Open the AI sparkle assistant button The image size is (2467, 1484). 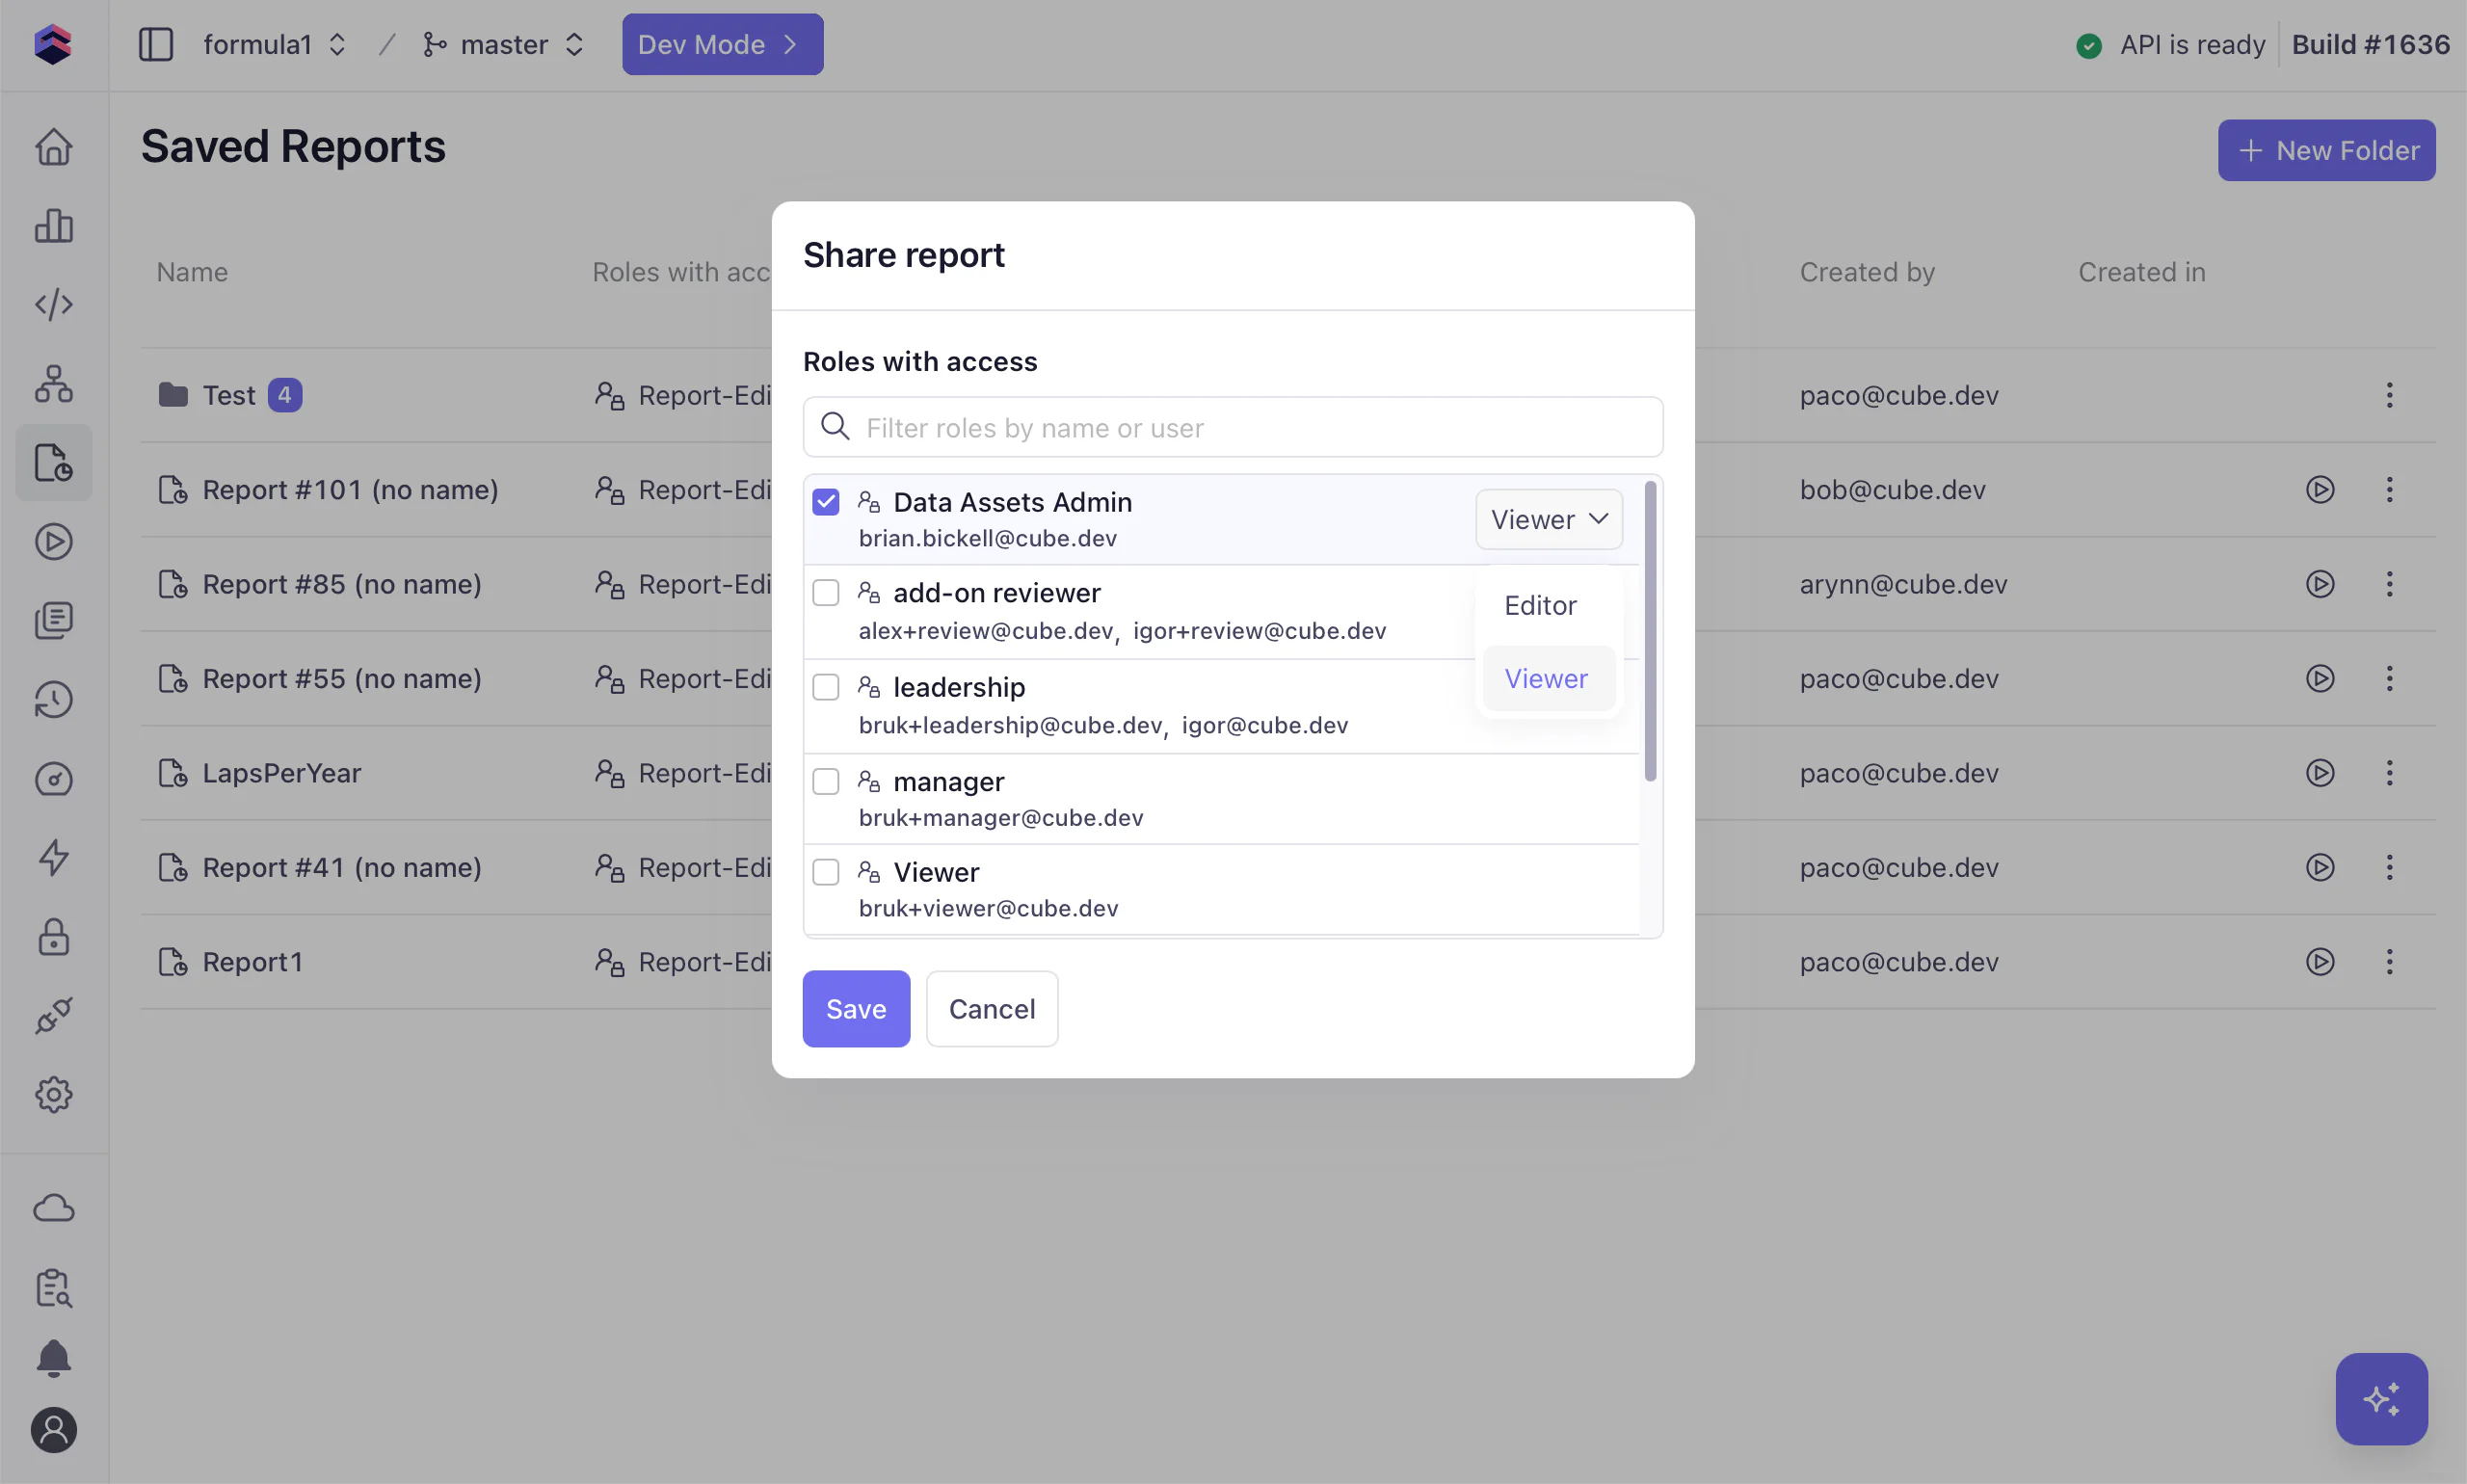(x=2380, y=1398)
